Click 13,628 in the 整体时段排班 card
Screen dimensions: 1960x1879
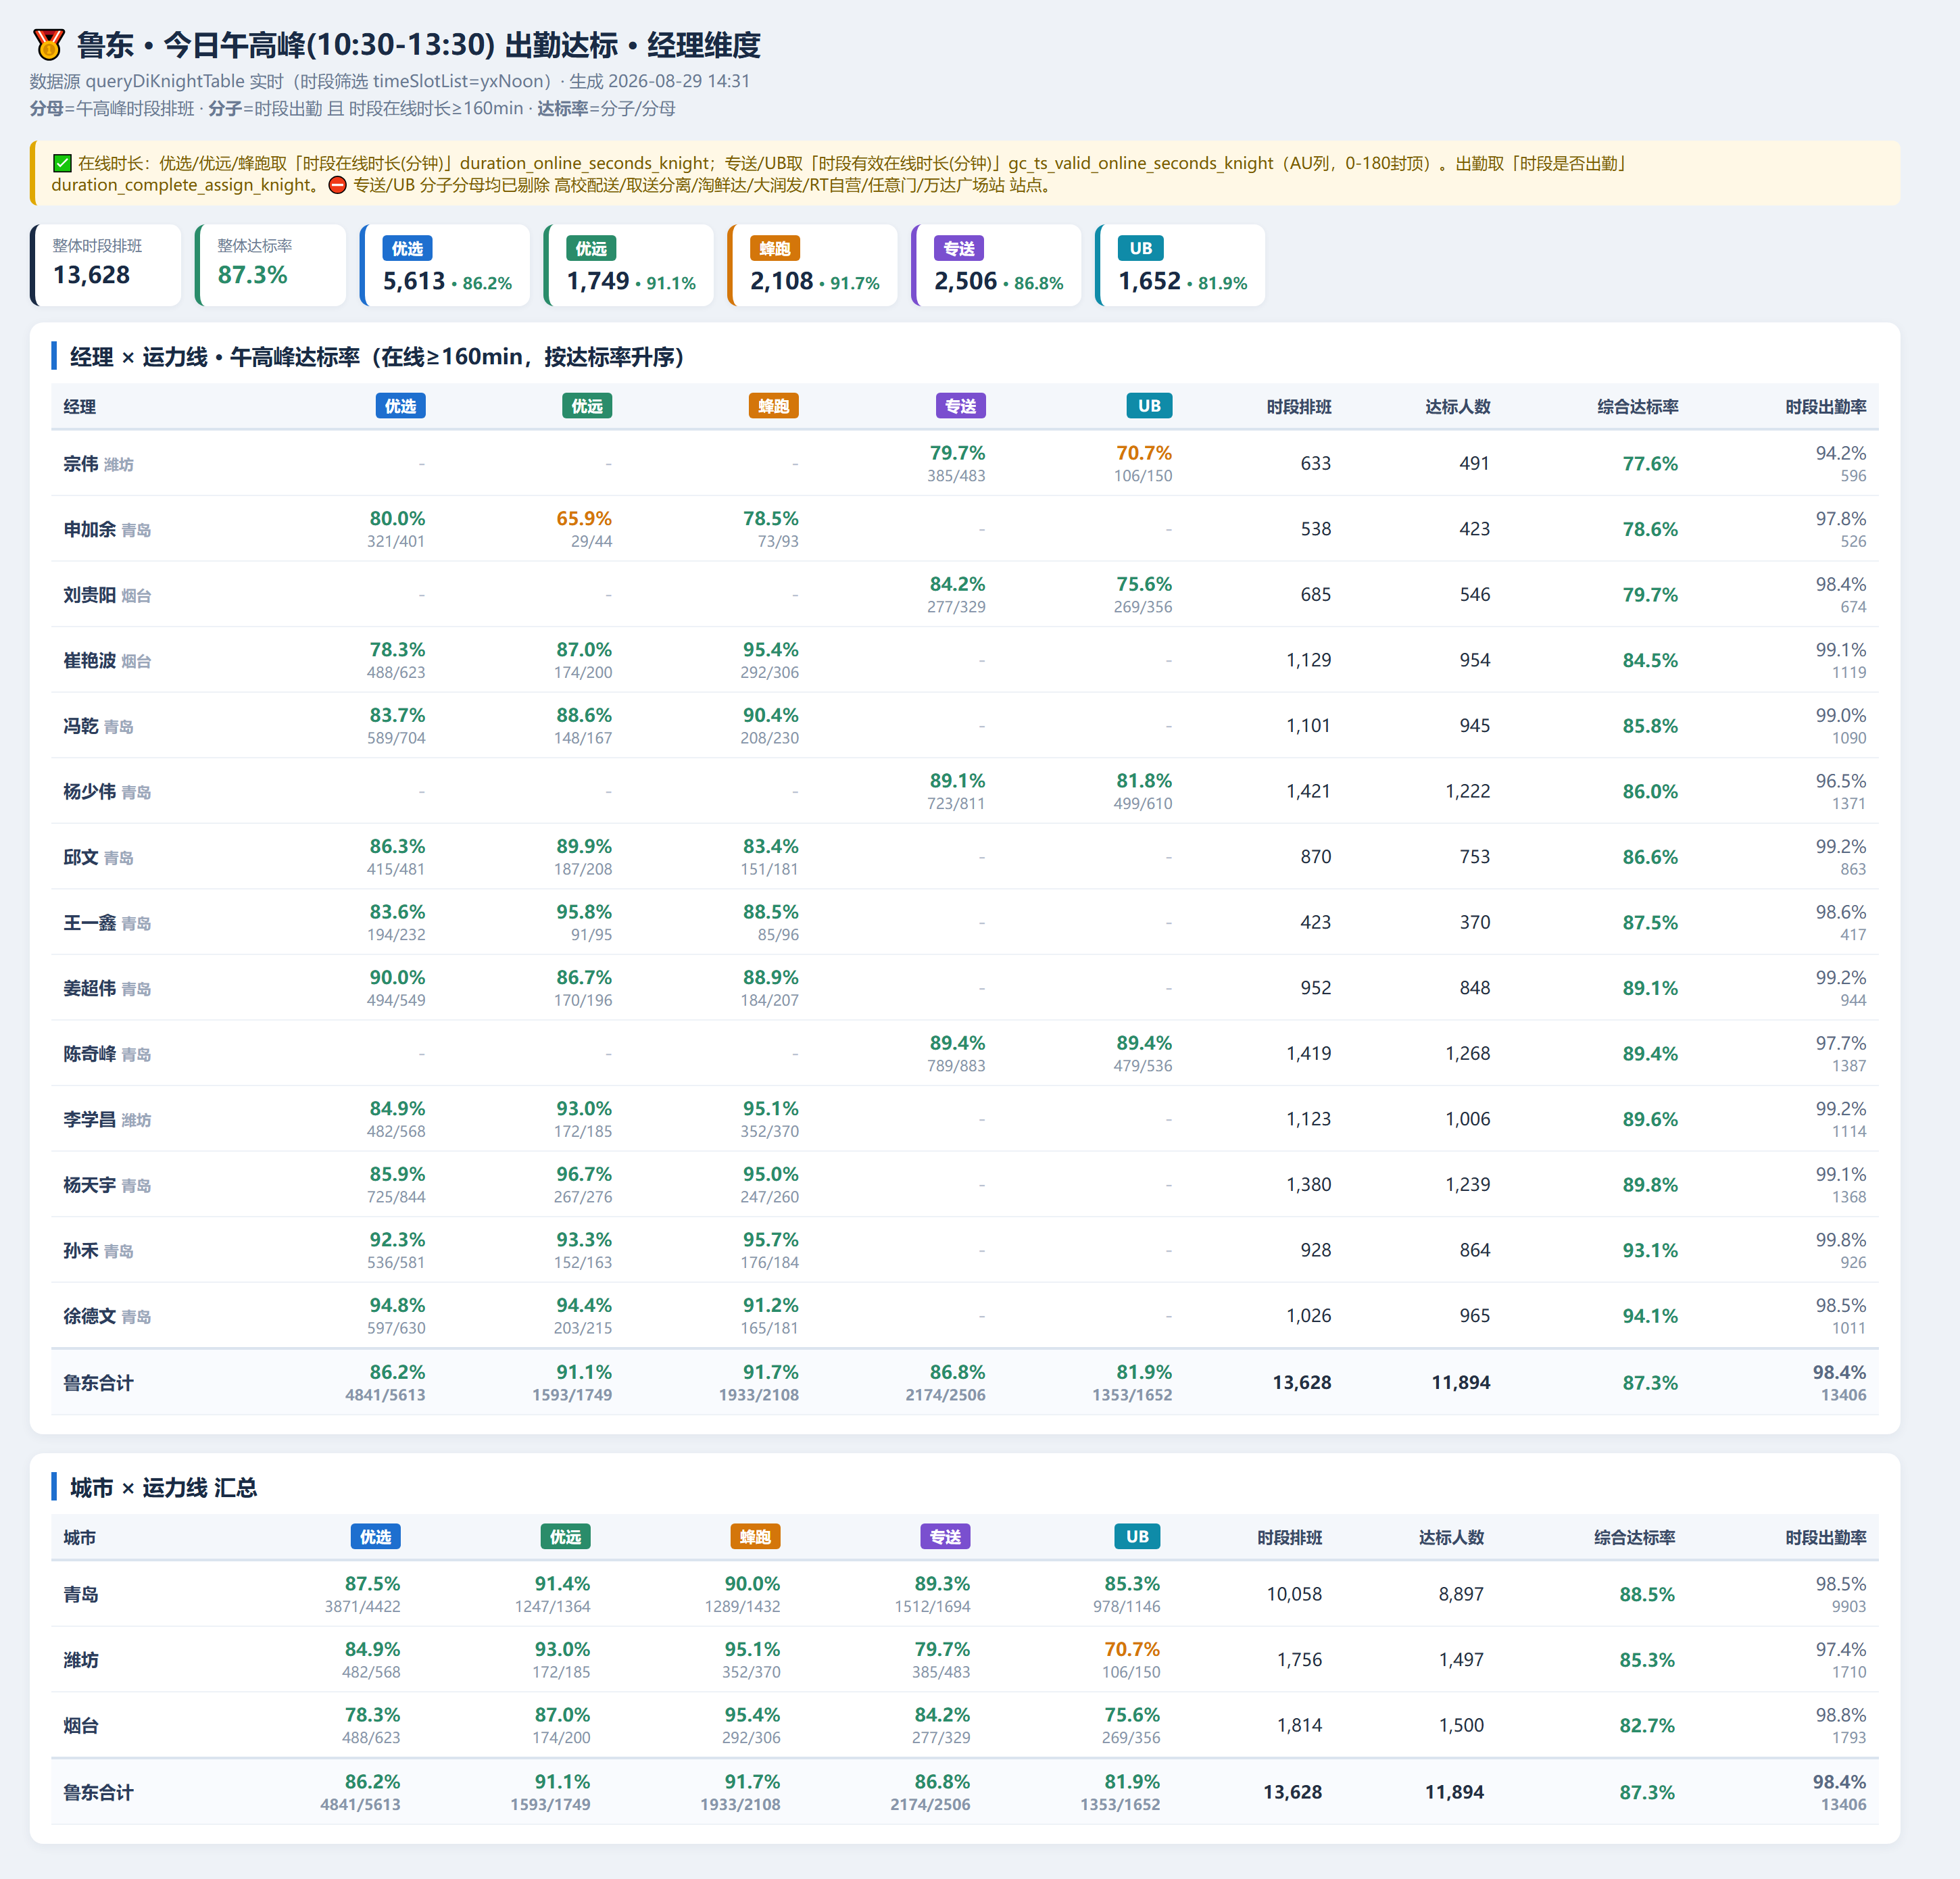pyautogui.click(x=91, y=275)
